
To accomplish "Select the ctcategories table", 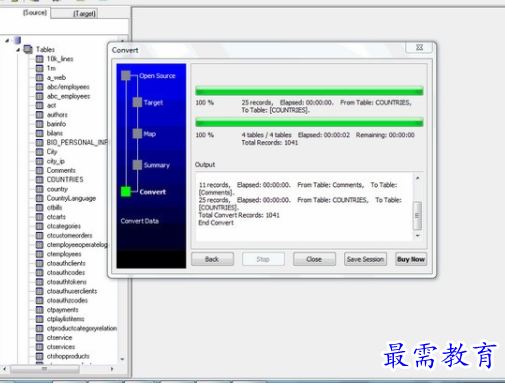I will point(64,226).
